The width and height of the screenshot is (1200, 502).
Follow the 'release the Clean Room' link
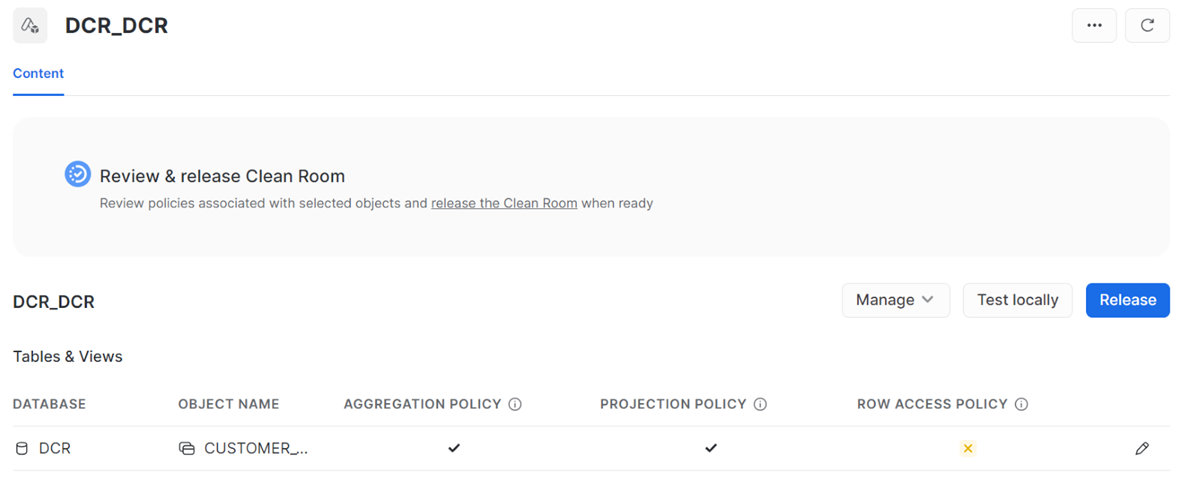tap(504, 203)
